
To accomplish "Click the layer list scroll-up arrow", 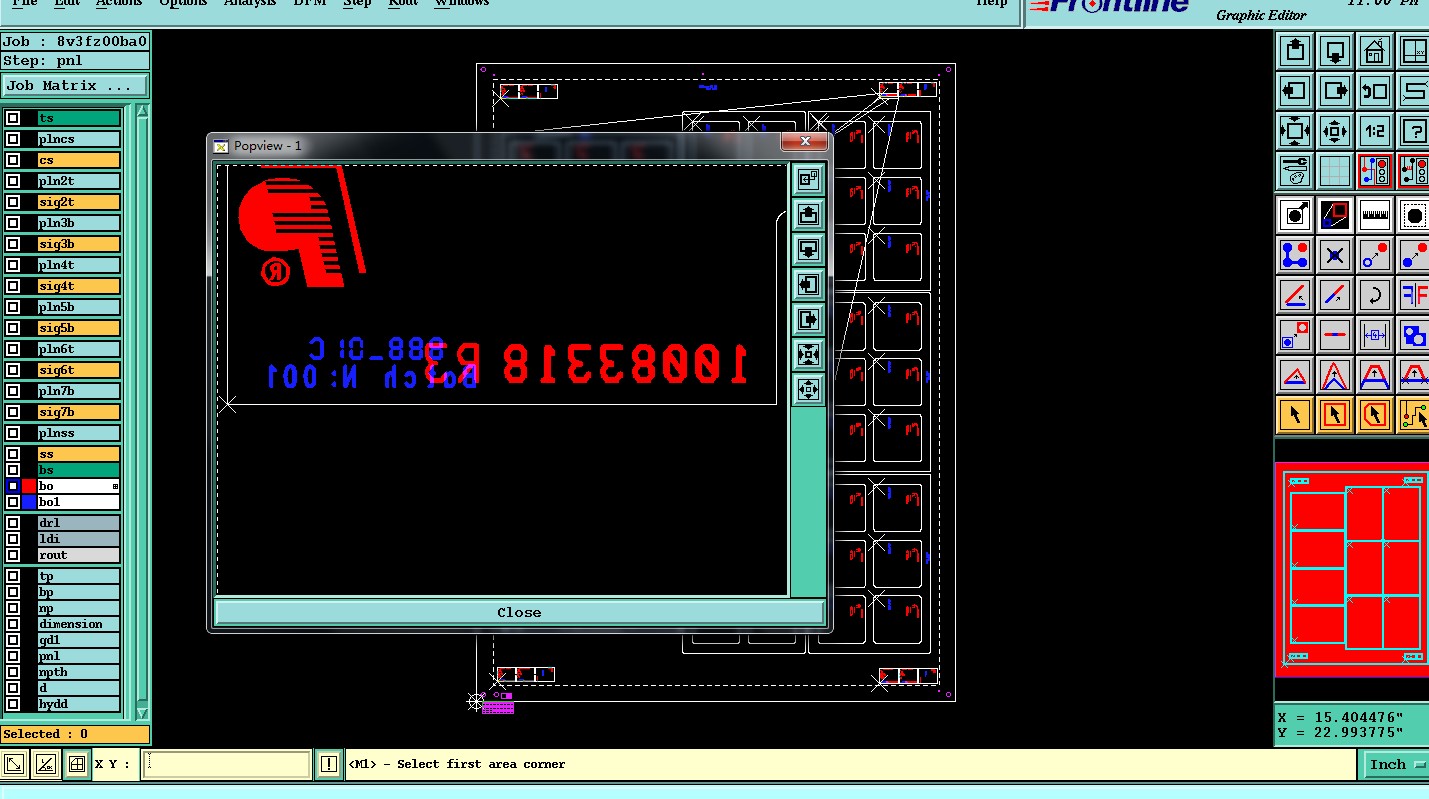I will coord(142,110).
